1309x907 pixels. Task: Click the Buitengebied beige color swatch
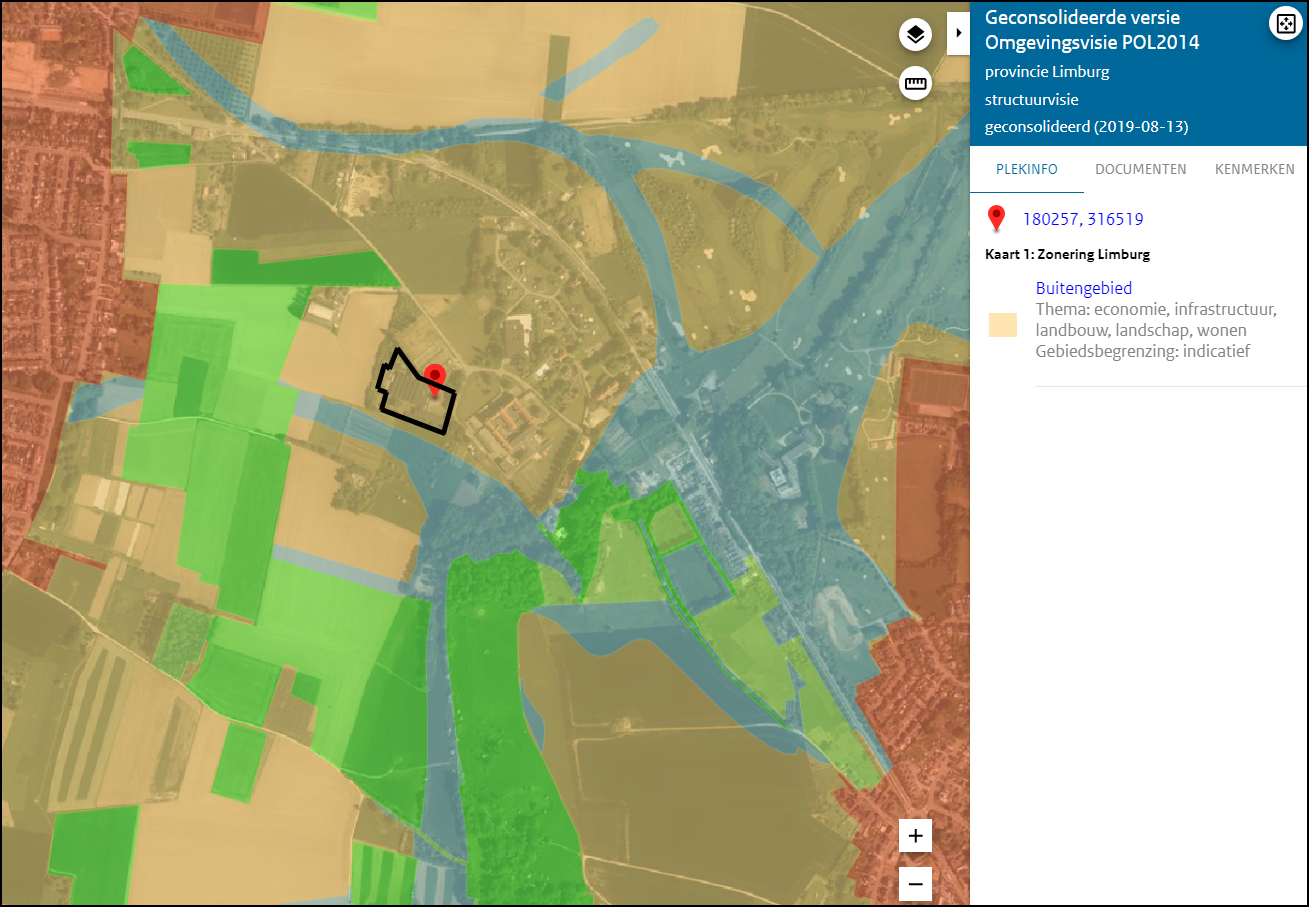tap(1003, 324)
